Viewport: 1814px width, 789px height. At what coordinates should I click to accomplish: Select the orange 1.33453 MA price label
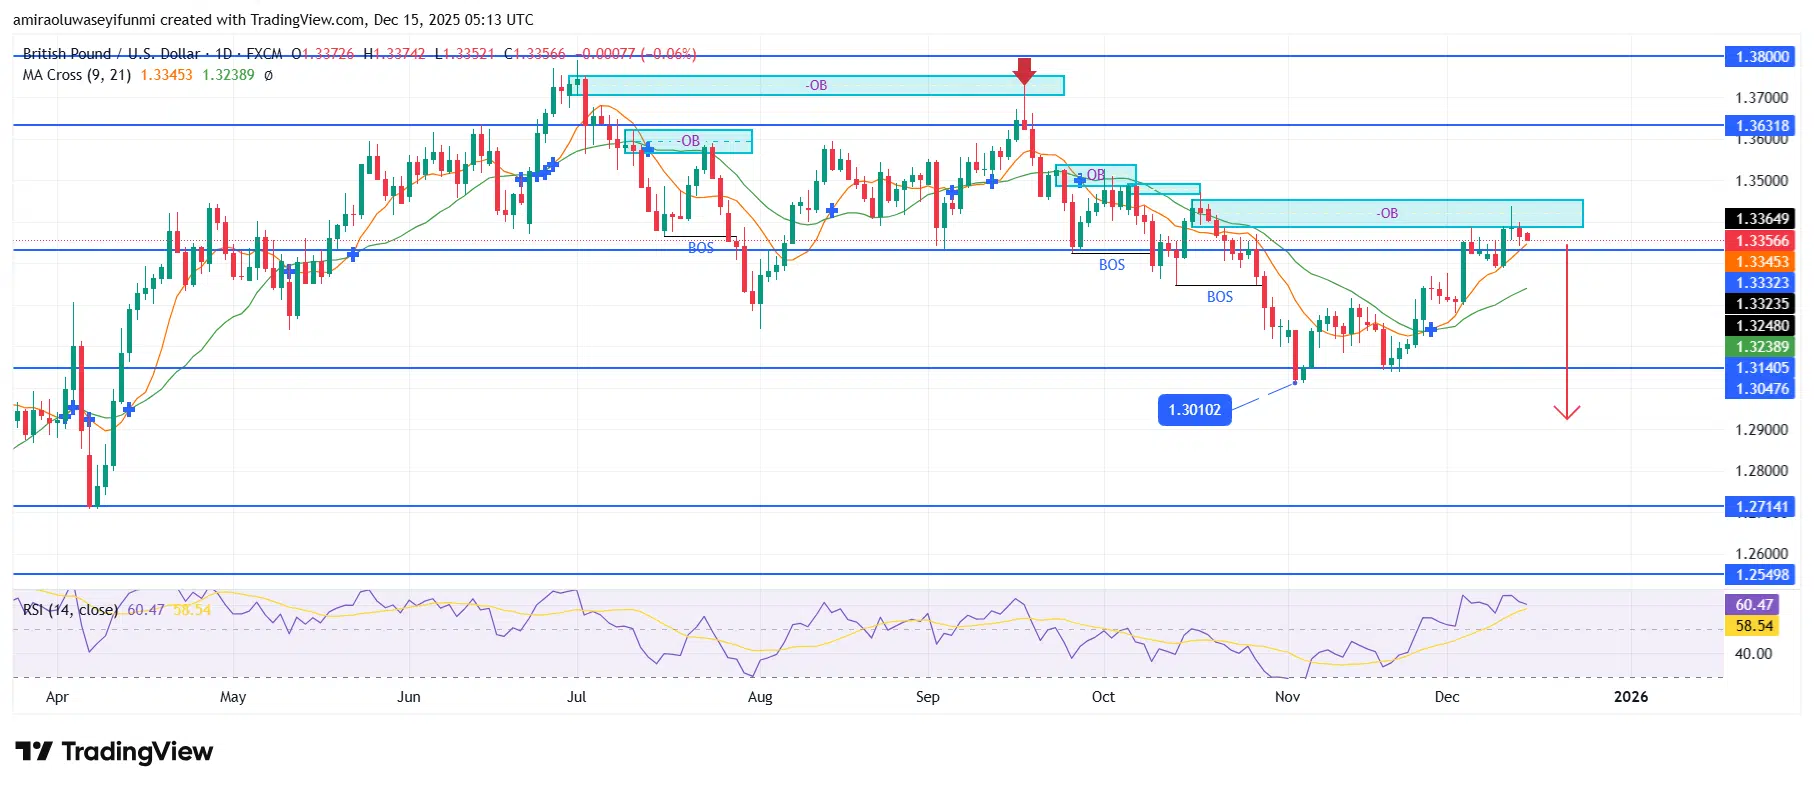click(x=1761, y=262)
